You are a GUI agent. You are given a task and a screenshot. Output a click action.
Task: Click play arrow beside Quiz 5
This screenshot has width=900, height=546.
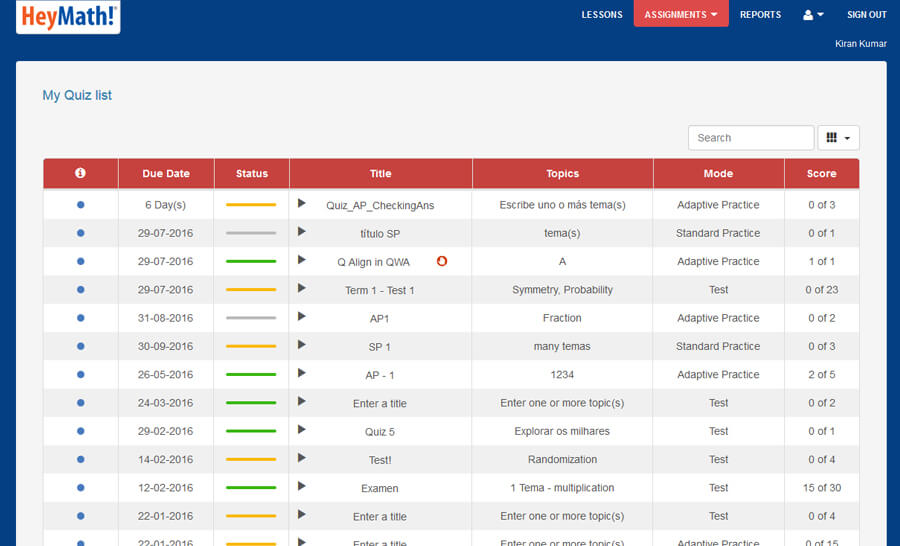pyautogui.click(x=302, y=431)
